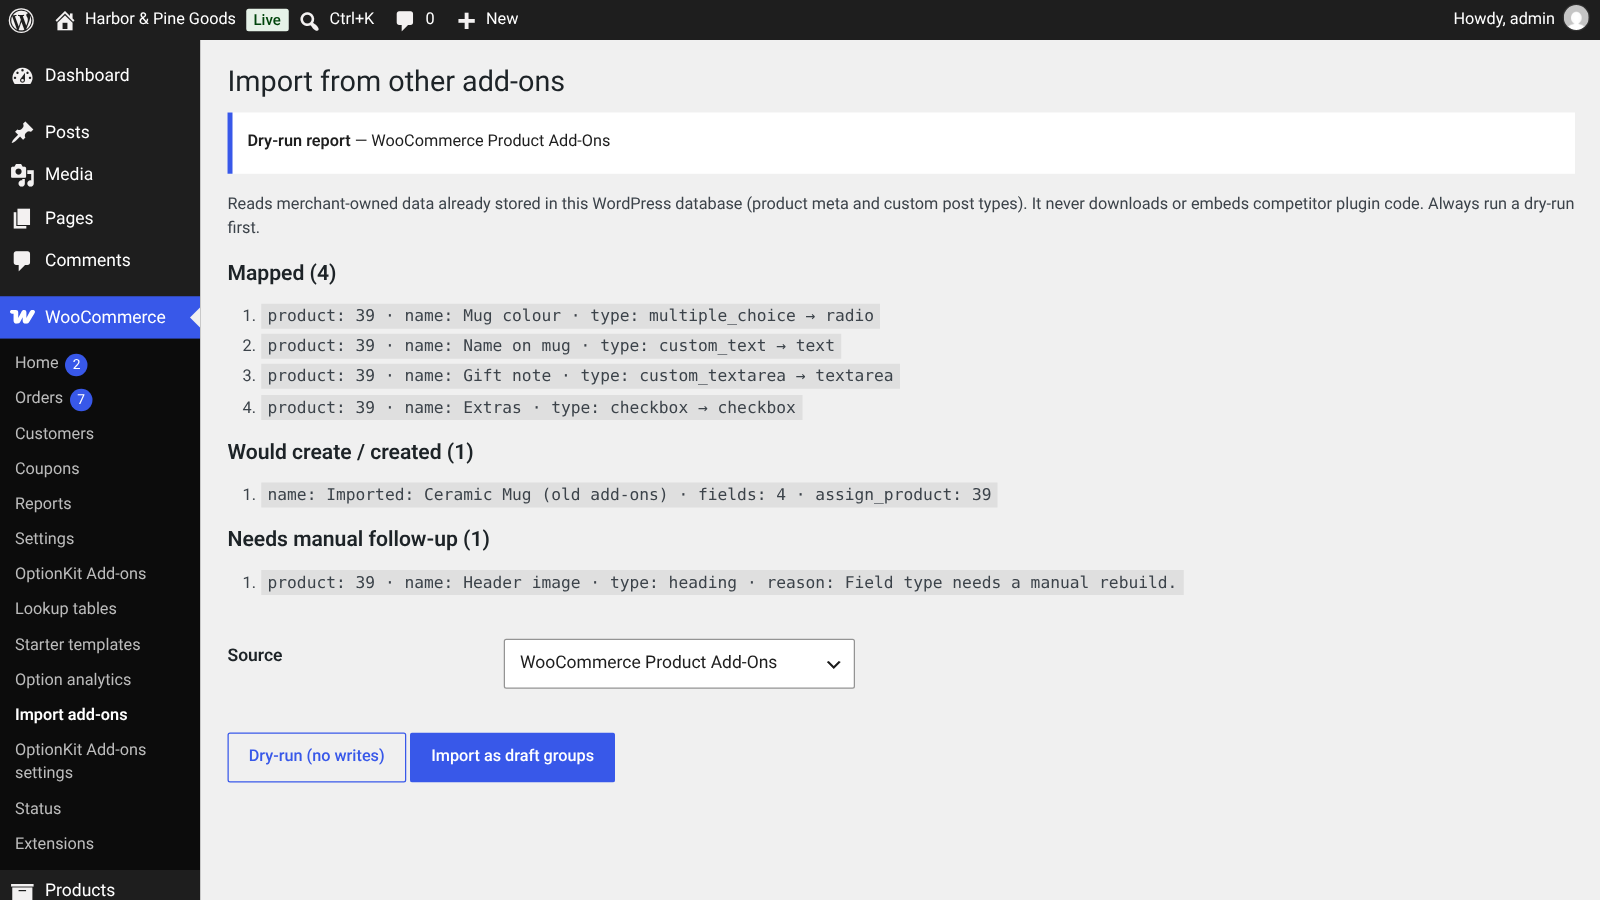Click the Header image follow-up row
Screen dimensions: 1600x900
(723, 583)
